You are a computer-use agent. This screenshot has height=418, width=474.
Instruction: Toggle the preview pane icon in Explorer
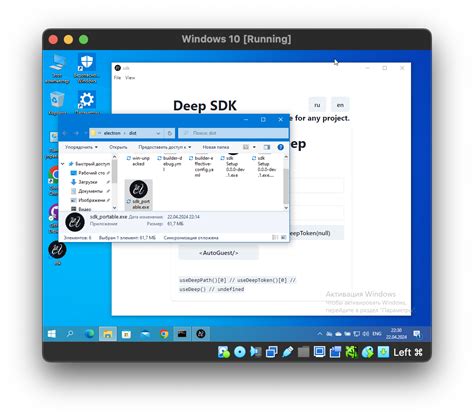click(267, 147)
